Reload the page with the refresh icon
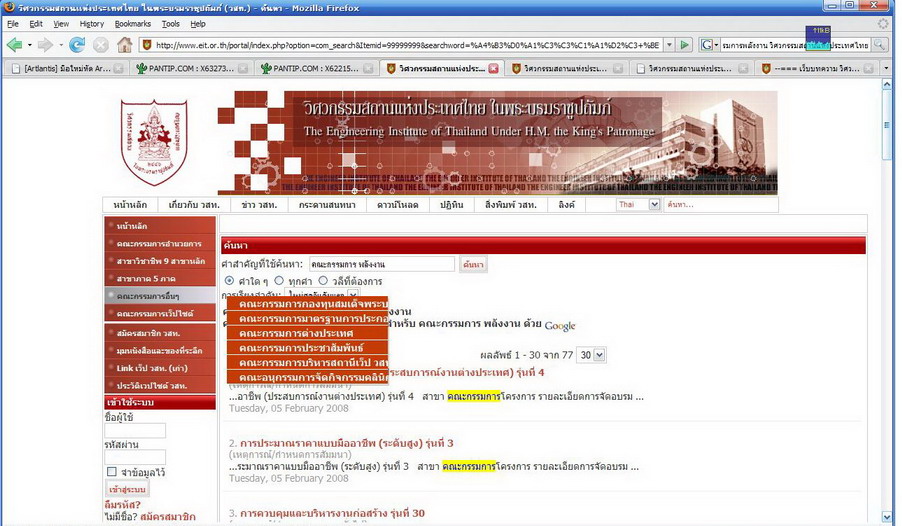The width and height of the screenshot is (902, 526). tap(77, 44)
